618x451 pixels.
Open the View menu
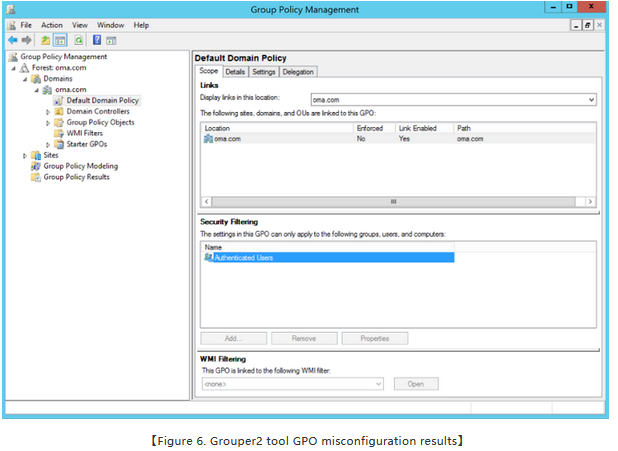coord(80,24)
